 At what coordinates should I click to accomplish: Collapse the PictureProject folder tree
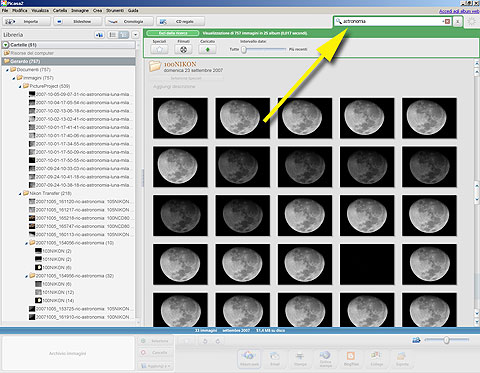(20, 86)
